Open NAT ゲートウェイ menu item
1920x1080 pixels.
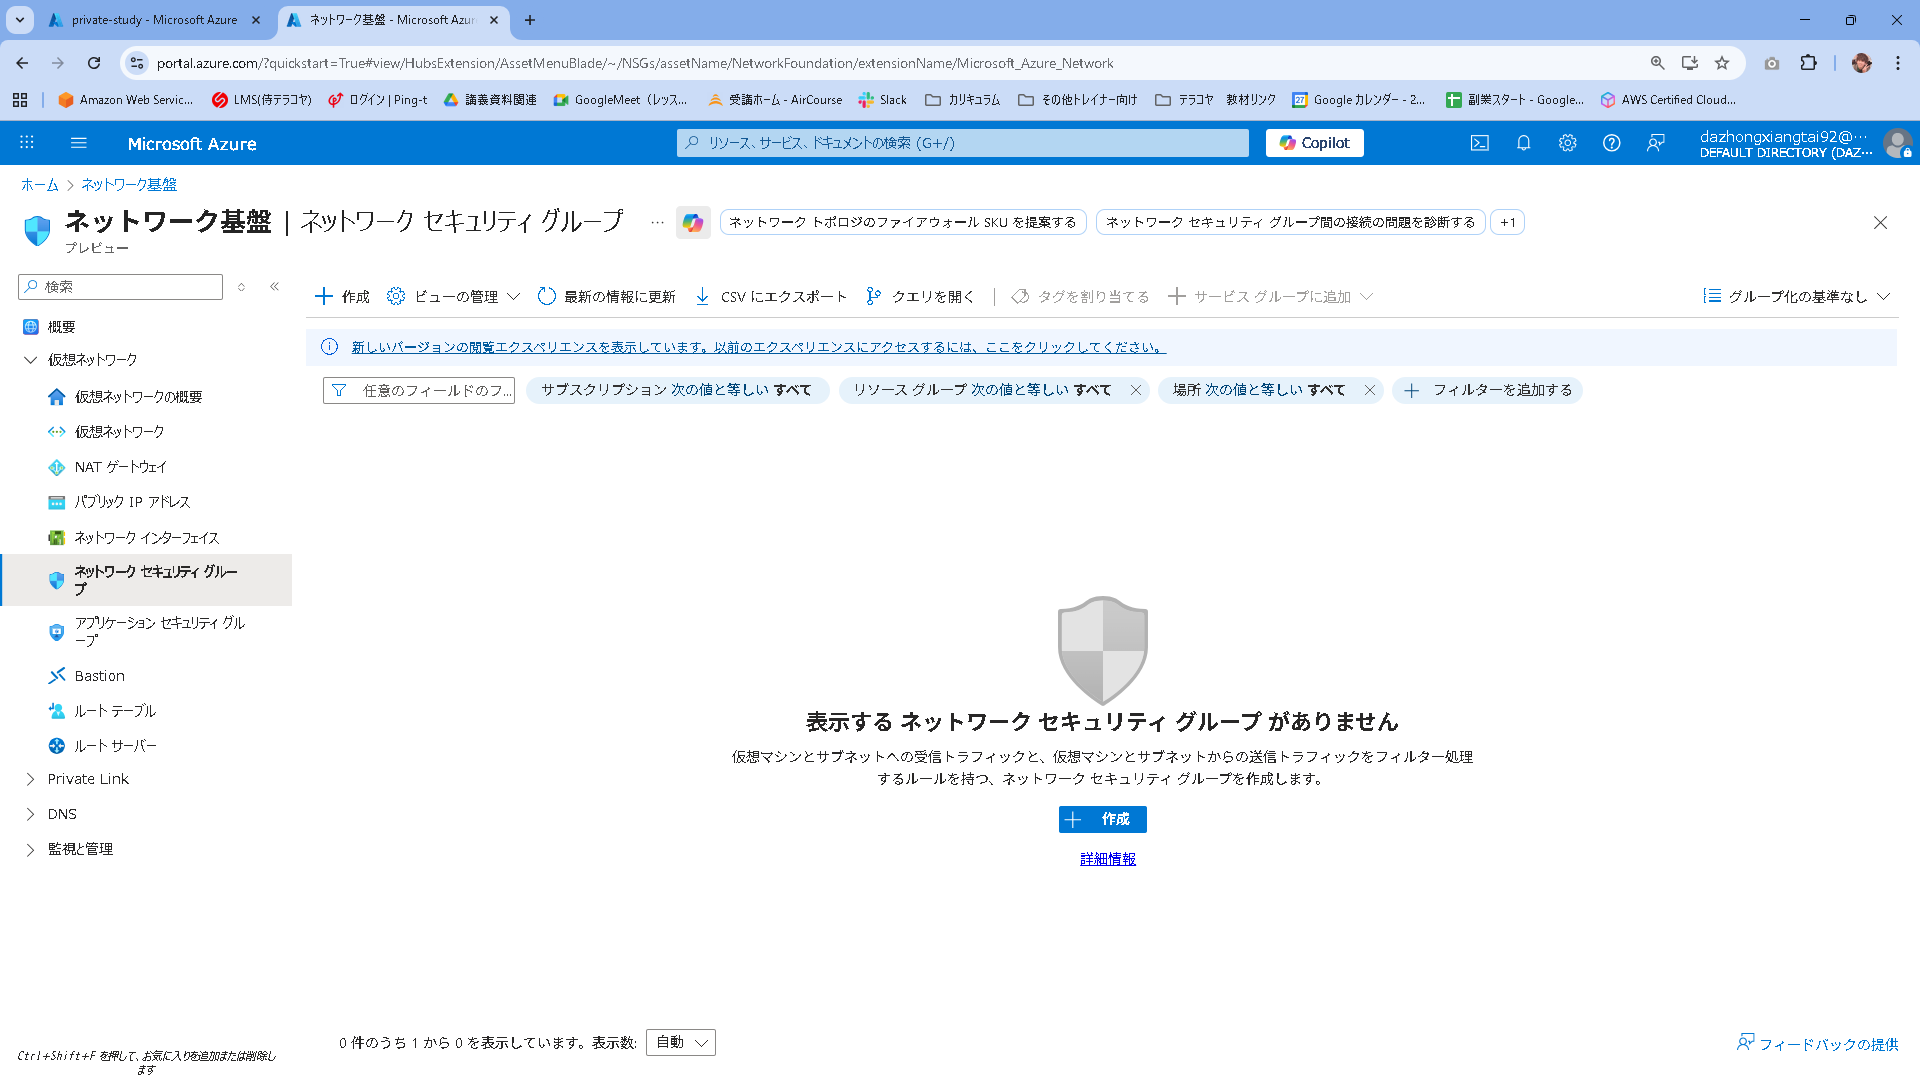tap(120, 467)
